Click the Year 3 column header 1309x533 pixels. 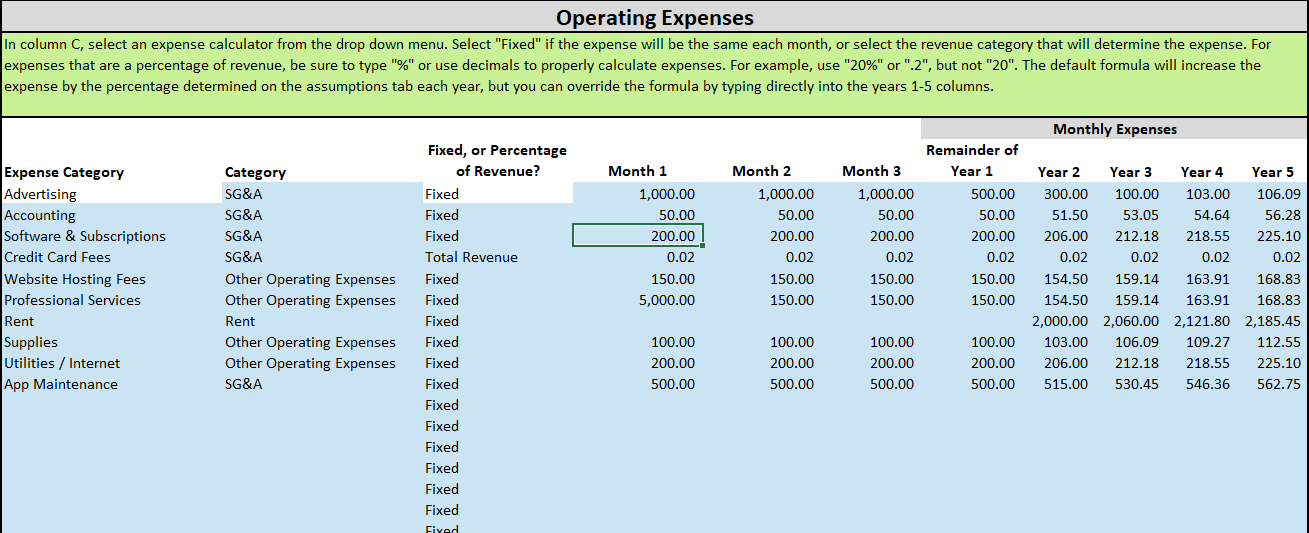point(1130,172)
